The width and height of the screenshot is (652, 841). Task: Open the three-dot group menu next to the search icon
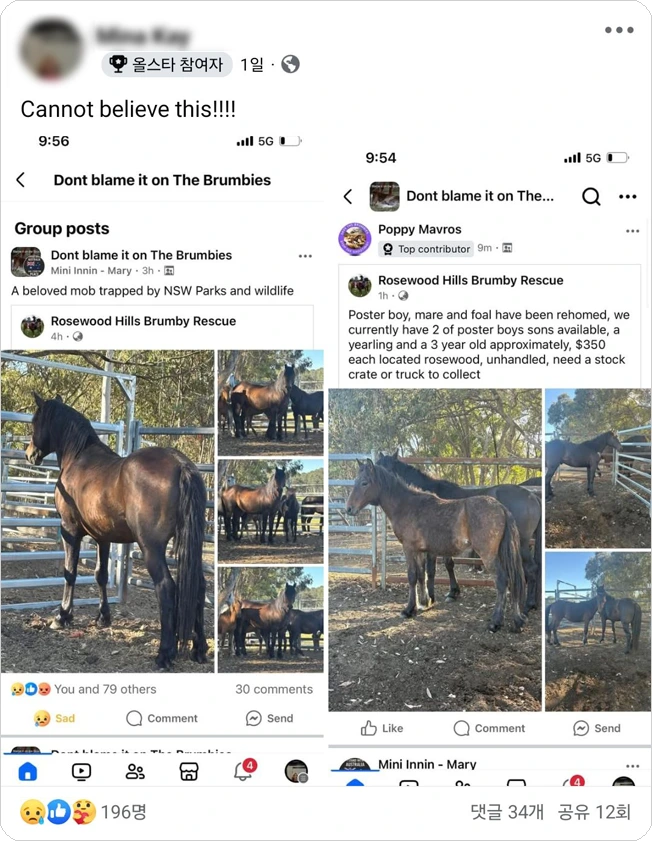[x=627, y=196]
